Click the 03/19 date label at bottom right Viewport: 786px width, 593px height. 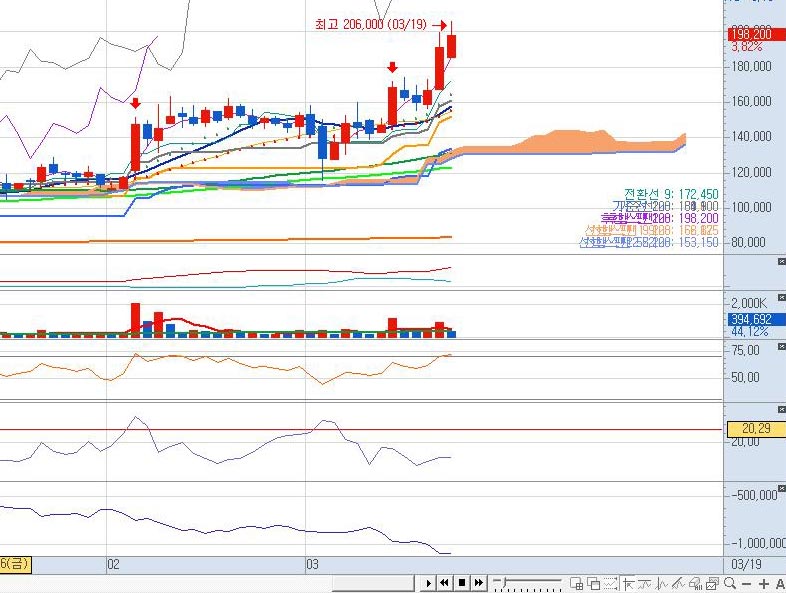pos(746,564)
